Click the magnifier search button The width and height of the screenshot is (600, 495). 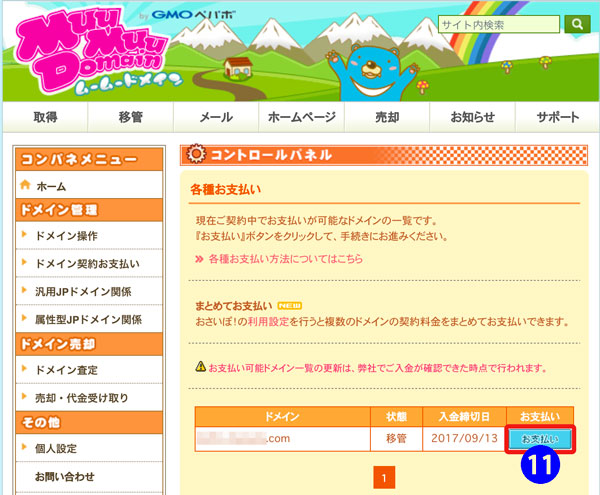[x=577, y=24]
